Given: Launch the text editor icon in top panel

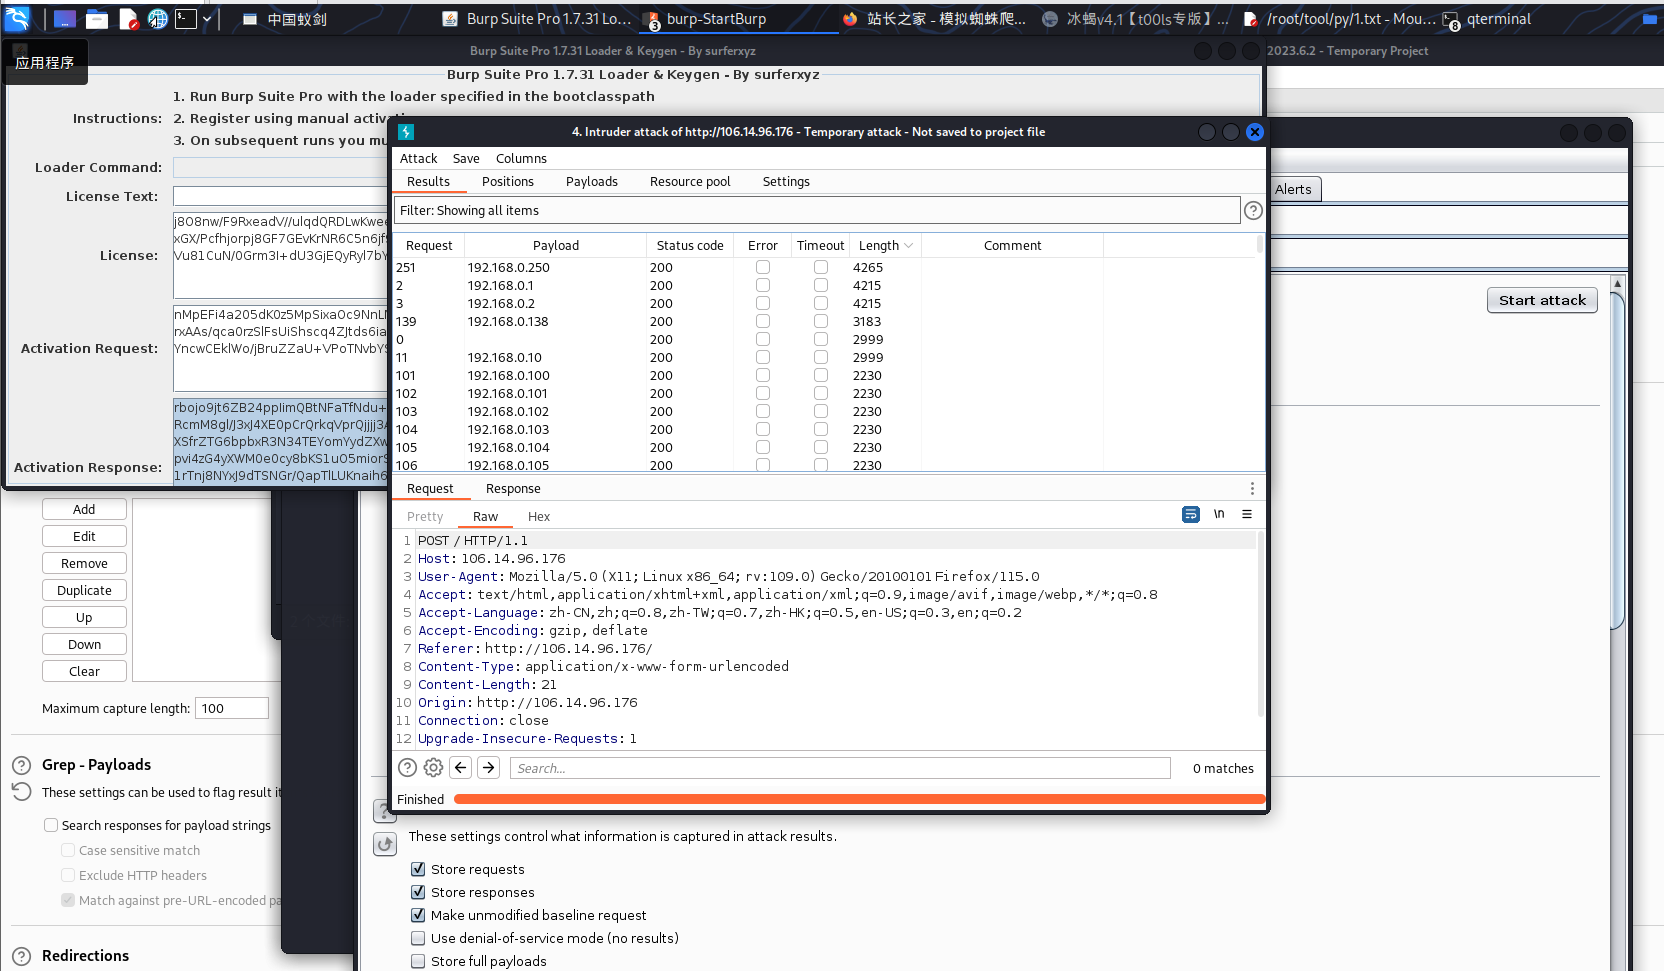Looking at the screenshot, I should [x=128, y=19].
